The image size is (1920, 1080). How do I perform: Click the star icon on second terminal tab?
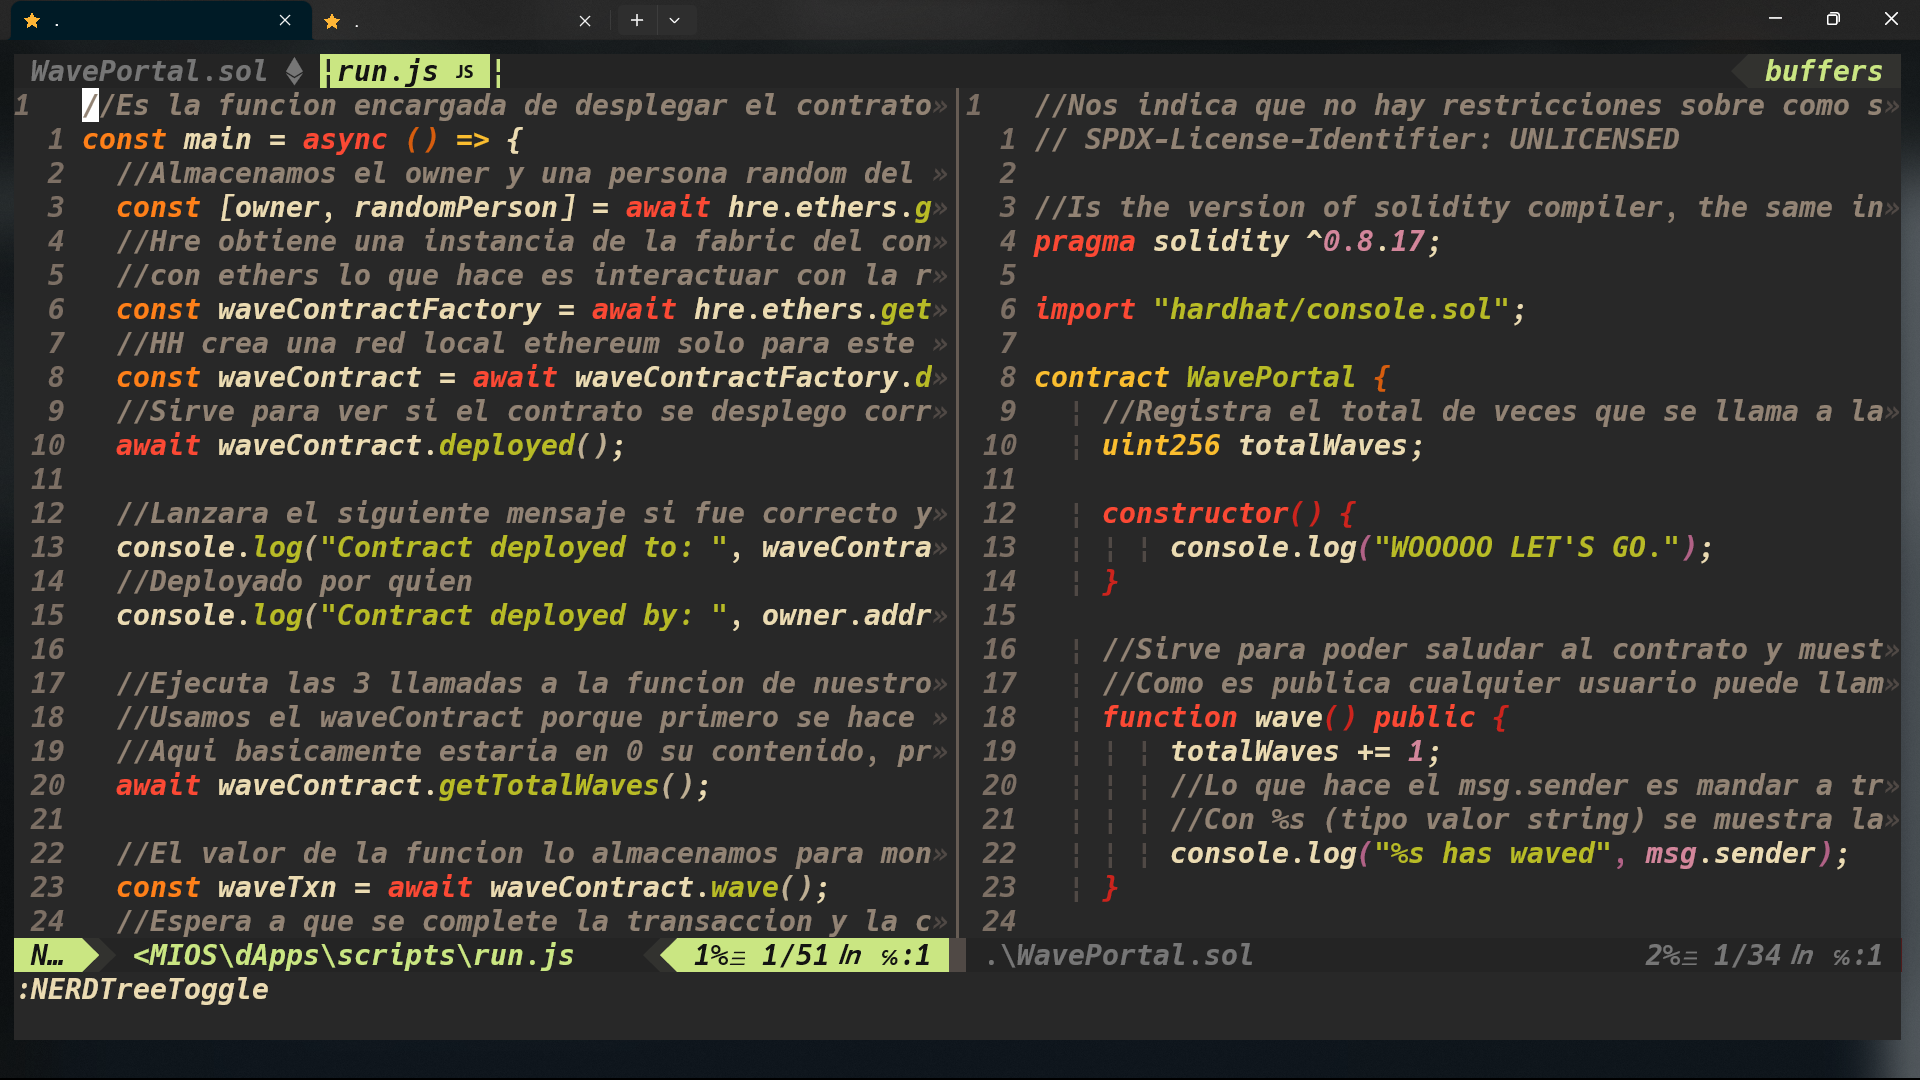click(x=332, y=21)
